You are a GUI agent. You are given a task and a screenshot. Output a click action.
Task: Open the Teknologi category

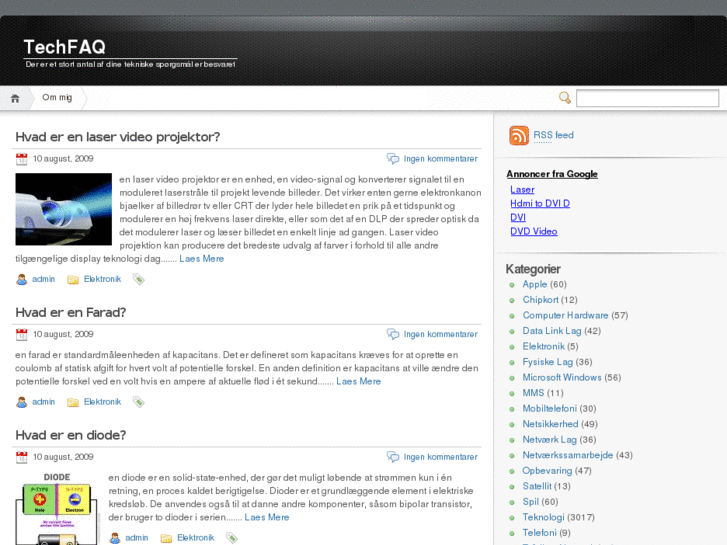point(543,517)
